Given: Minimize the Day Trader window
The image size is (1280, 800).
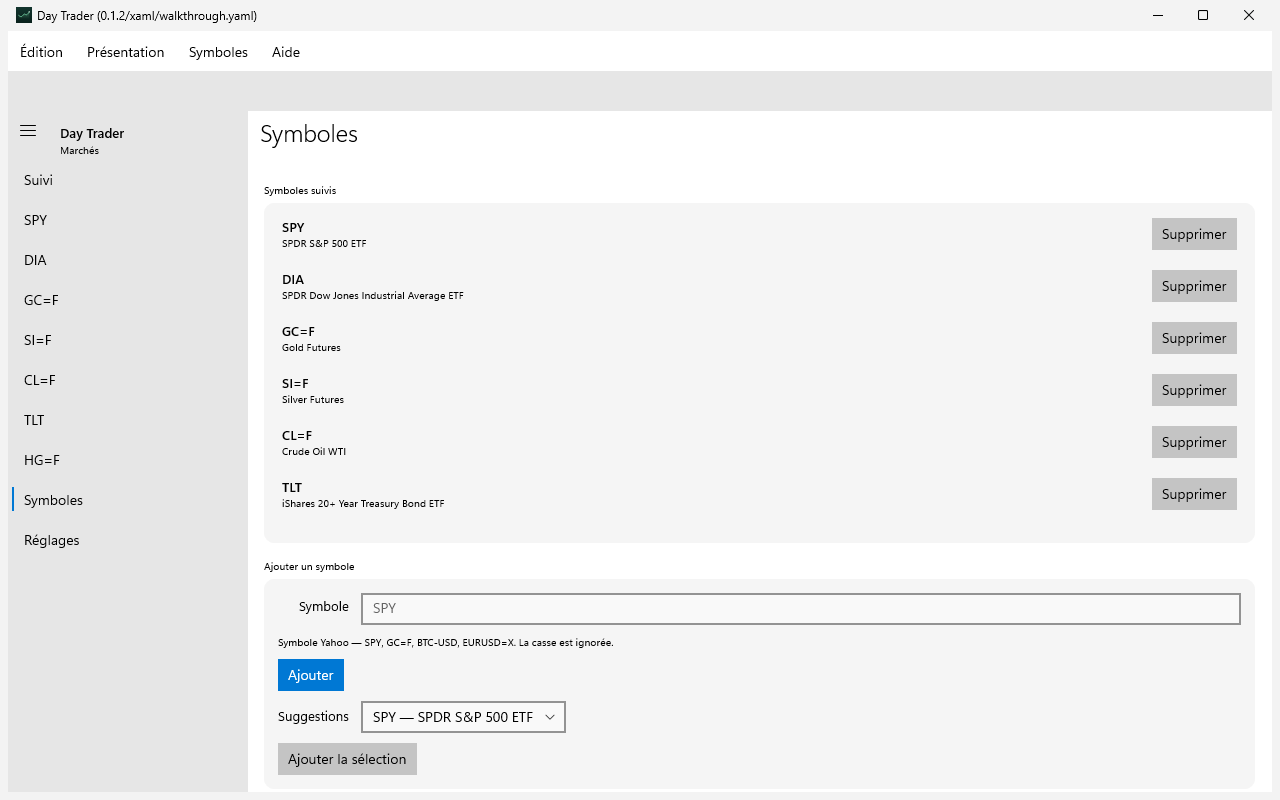Looking at the screenshot, I should click(x=1157, y=15).
